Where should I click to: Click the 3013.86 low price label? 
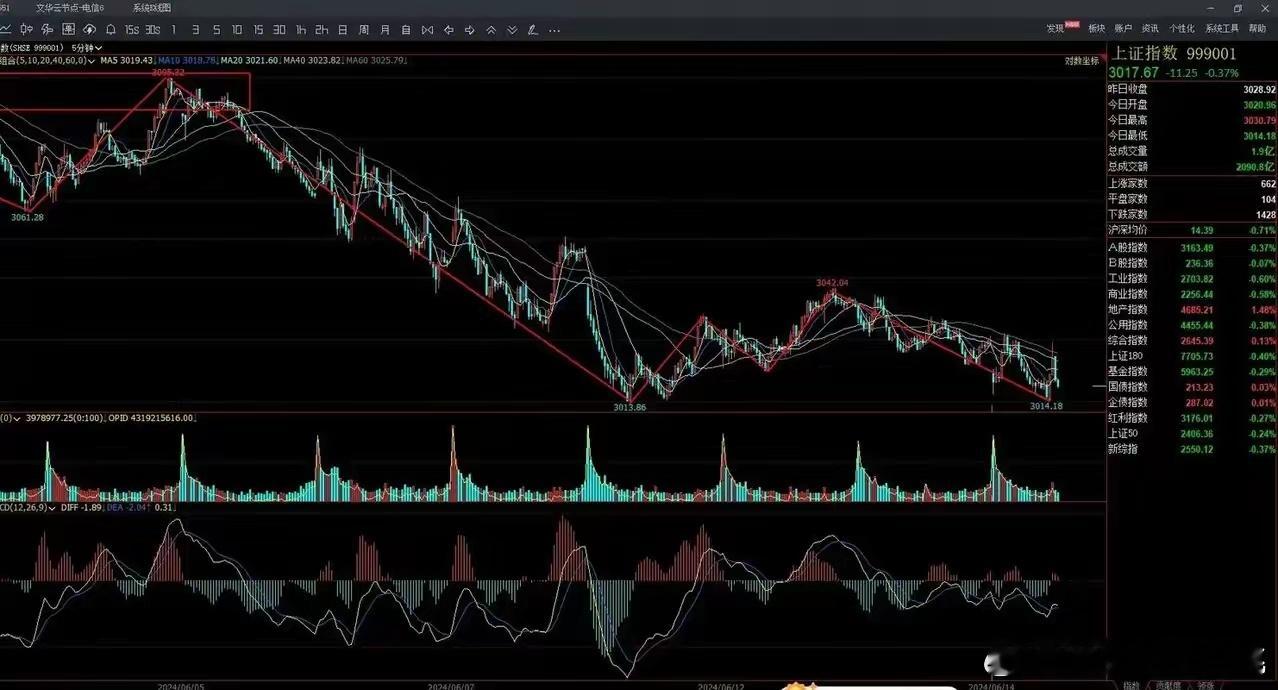click(x=629, y=408)
